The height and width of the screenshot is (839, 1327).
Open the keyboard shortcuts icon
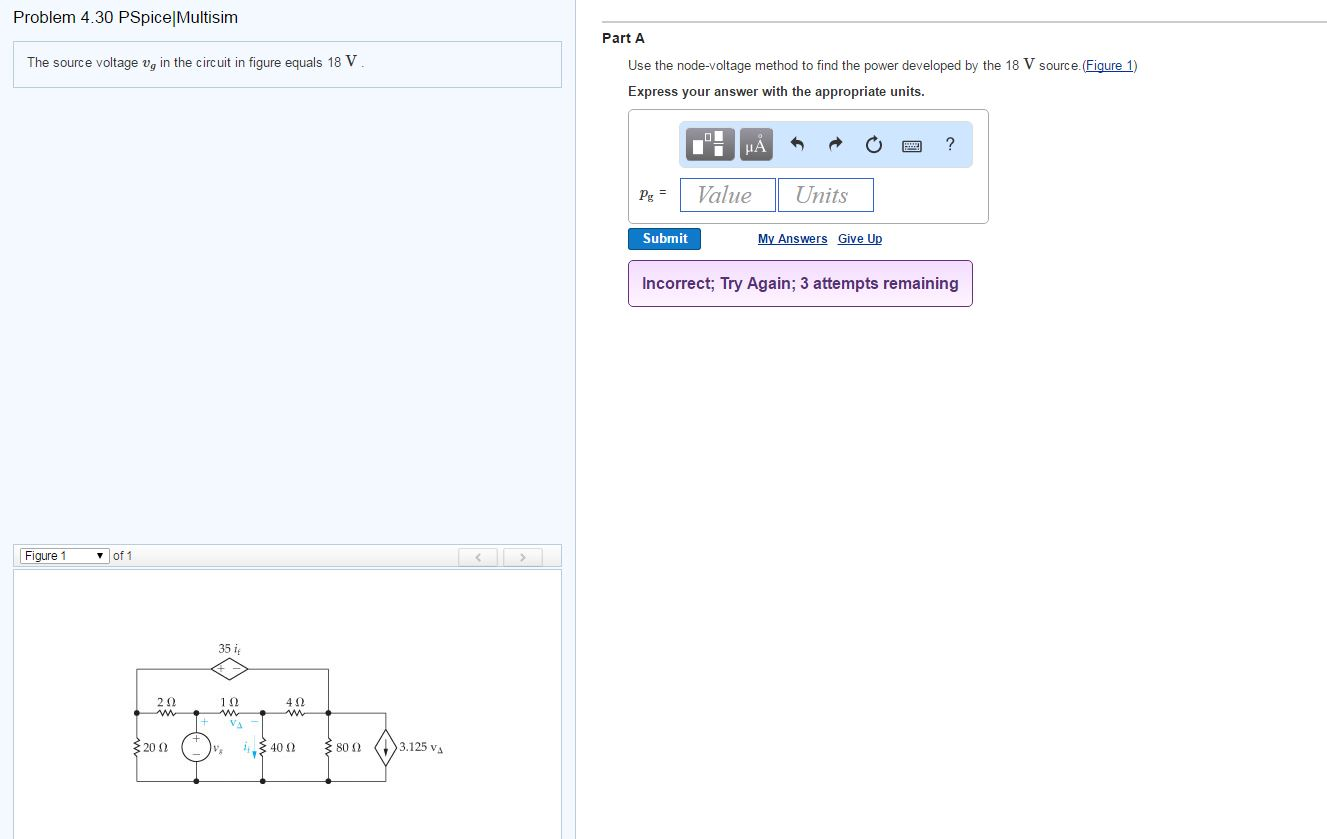(911, 144)
